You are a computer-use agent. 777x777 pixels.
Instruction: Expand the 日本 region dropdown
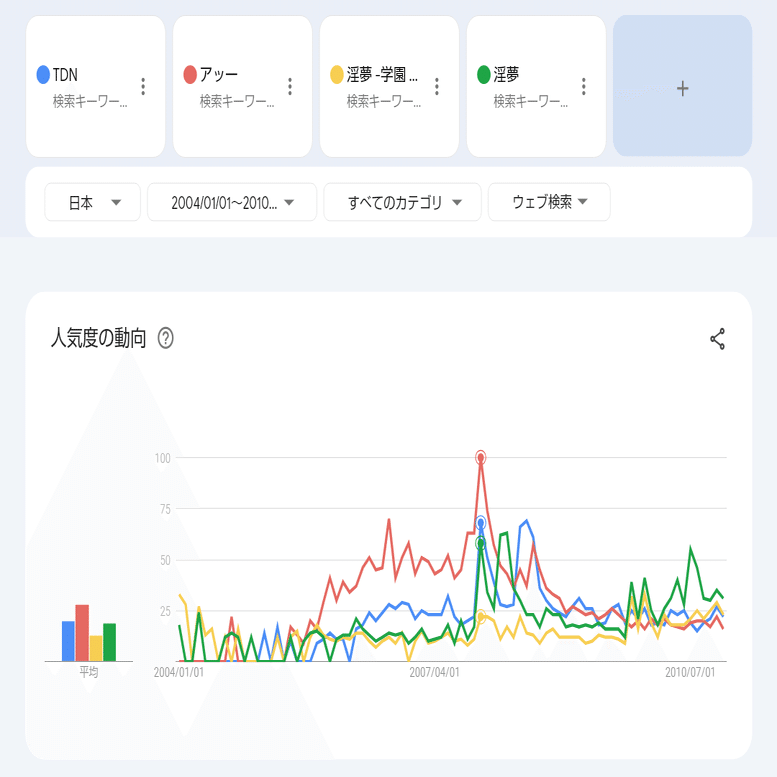coord(94,202)
